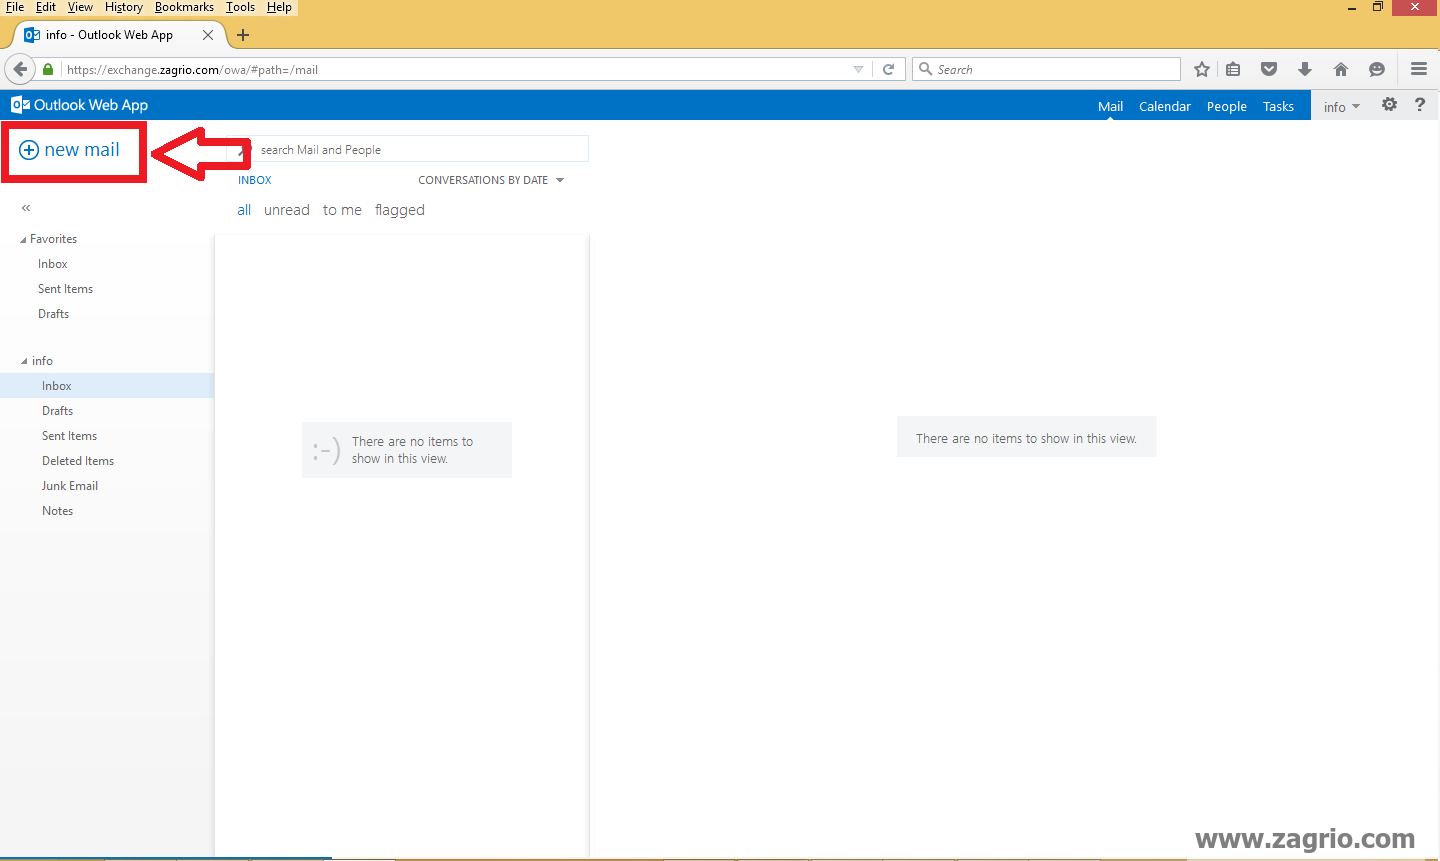
Task: Open Drafts under Favorites
Action: coord(54,314)
